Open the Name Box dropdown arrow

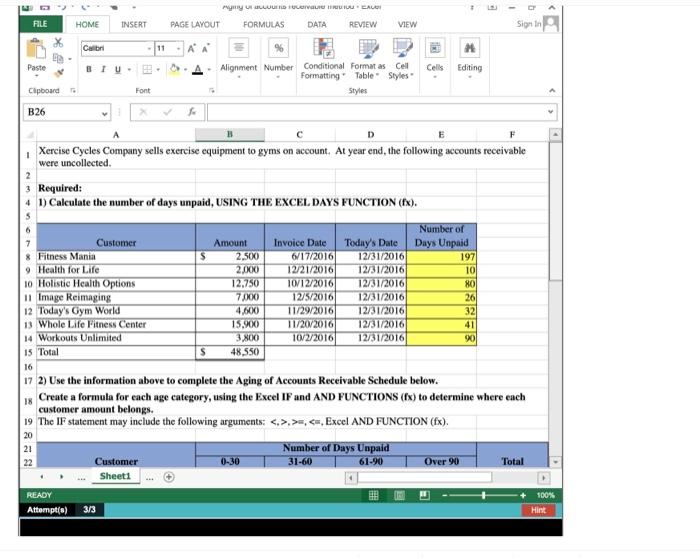(x=104, y=113)
